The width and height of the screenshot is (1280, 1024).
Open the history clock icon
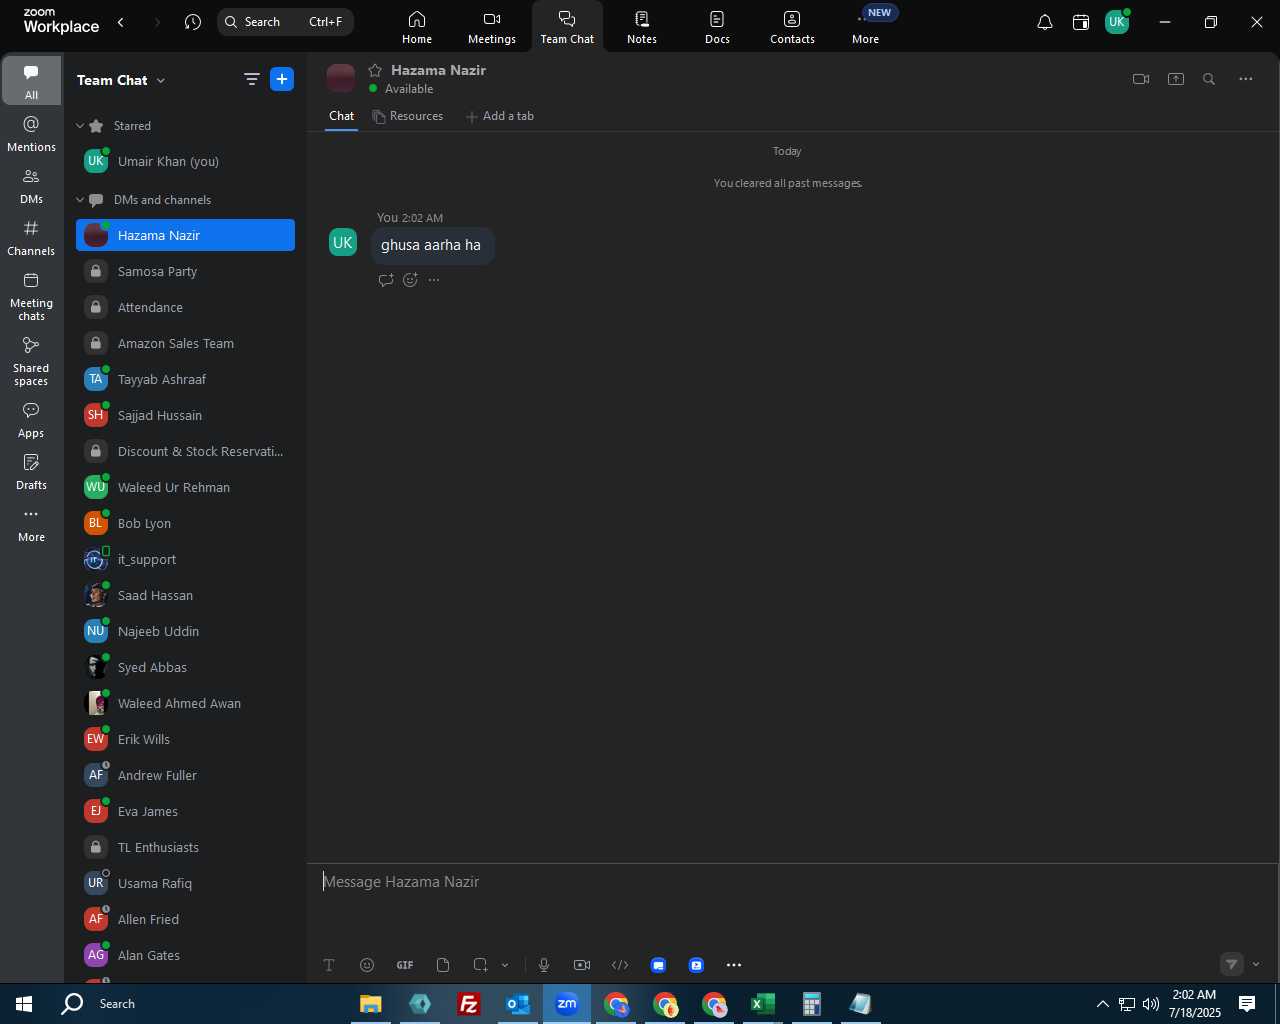pyautogui.click(x=193, y=22)
